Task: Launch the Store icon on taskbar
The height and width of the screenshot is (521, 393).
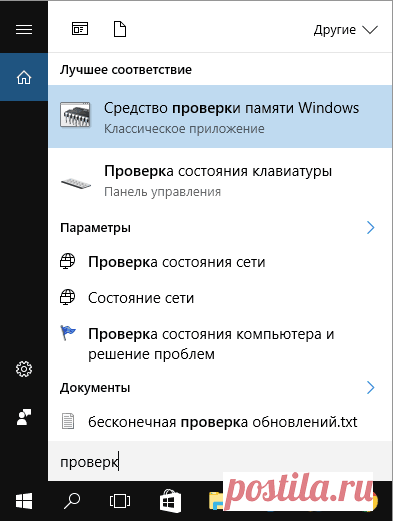Action: click(x=170, y=500)
